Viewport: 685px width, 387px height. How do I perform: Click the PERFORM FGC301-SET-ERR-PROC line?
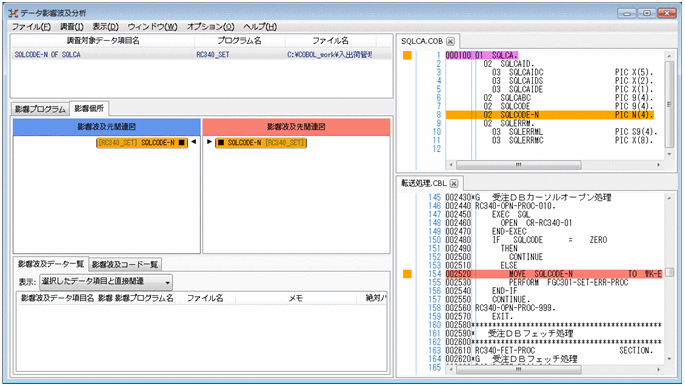tap(568, 283)
